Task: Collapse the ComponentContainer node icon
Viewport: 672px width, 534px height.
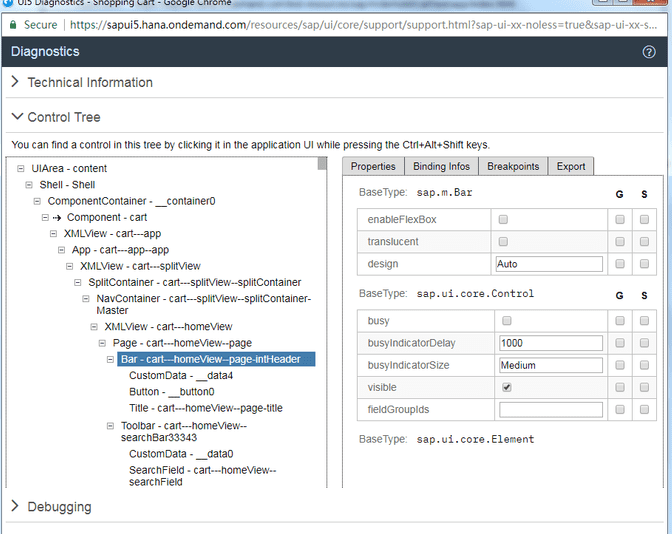Action: click(38, 201)
